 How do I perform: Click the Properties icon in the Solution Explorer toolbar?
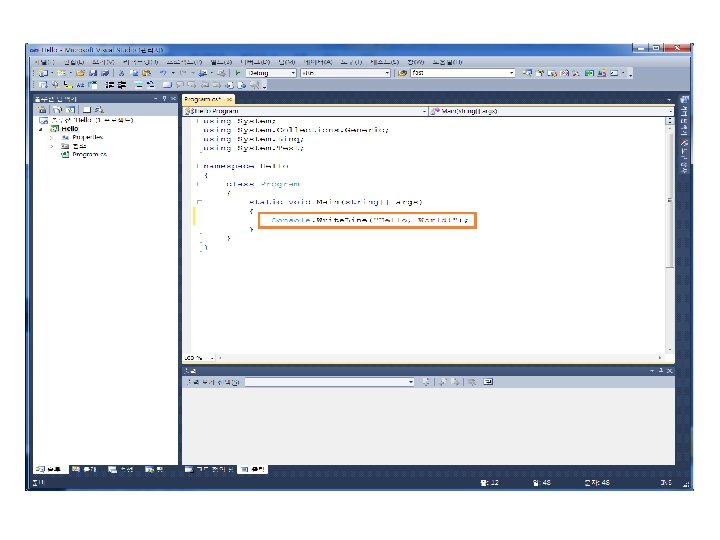(42, 110)
